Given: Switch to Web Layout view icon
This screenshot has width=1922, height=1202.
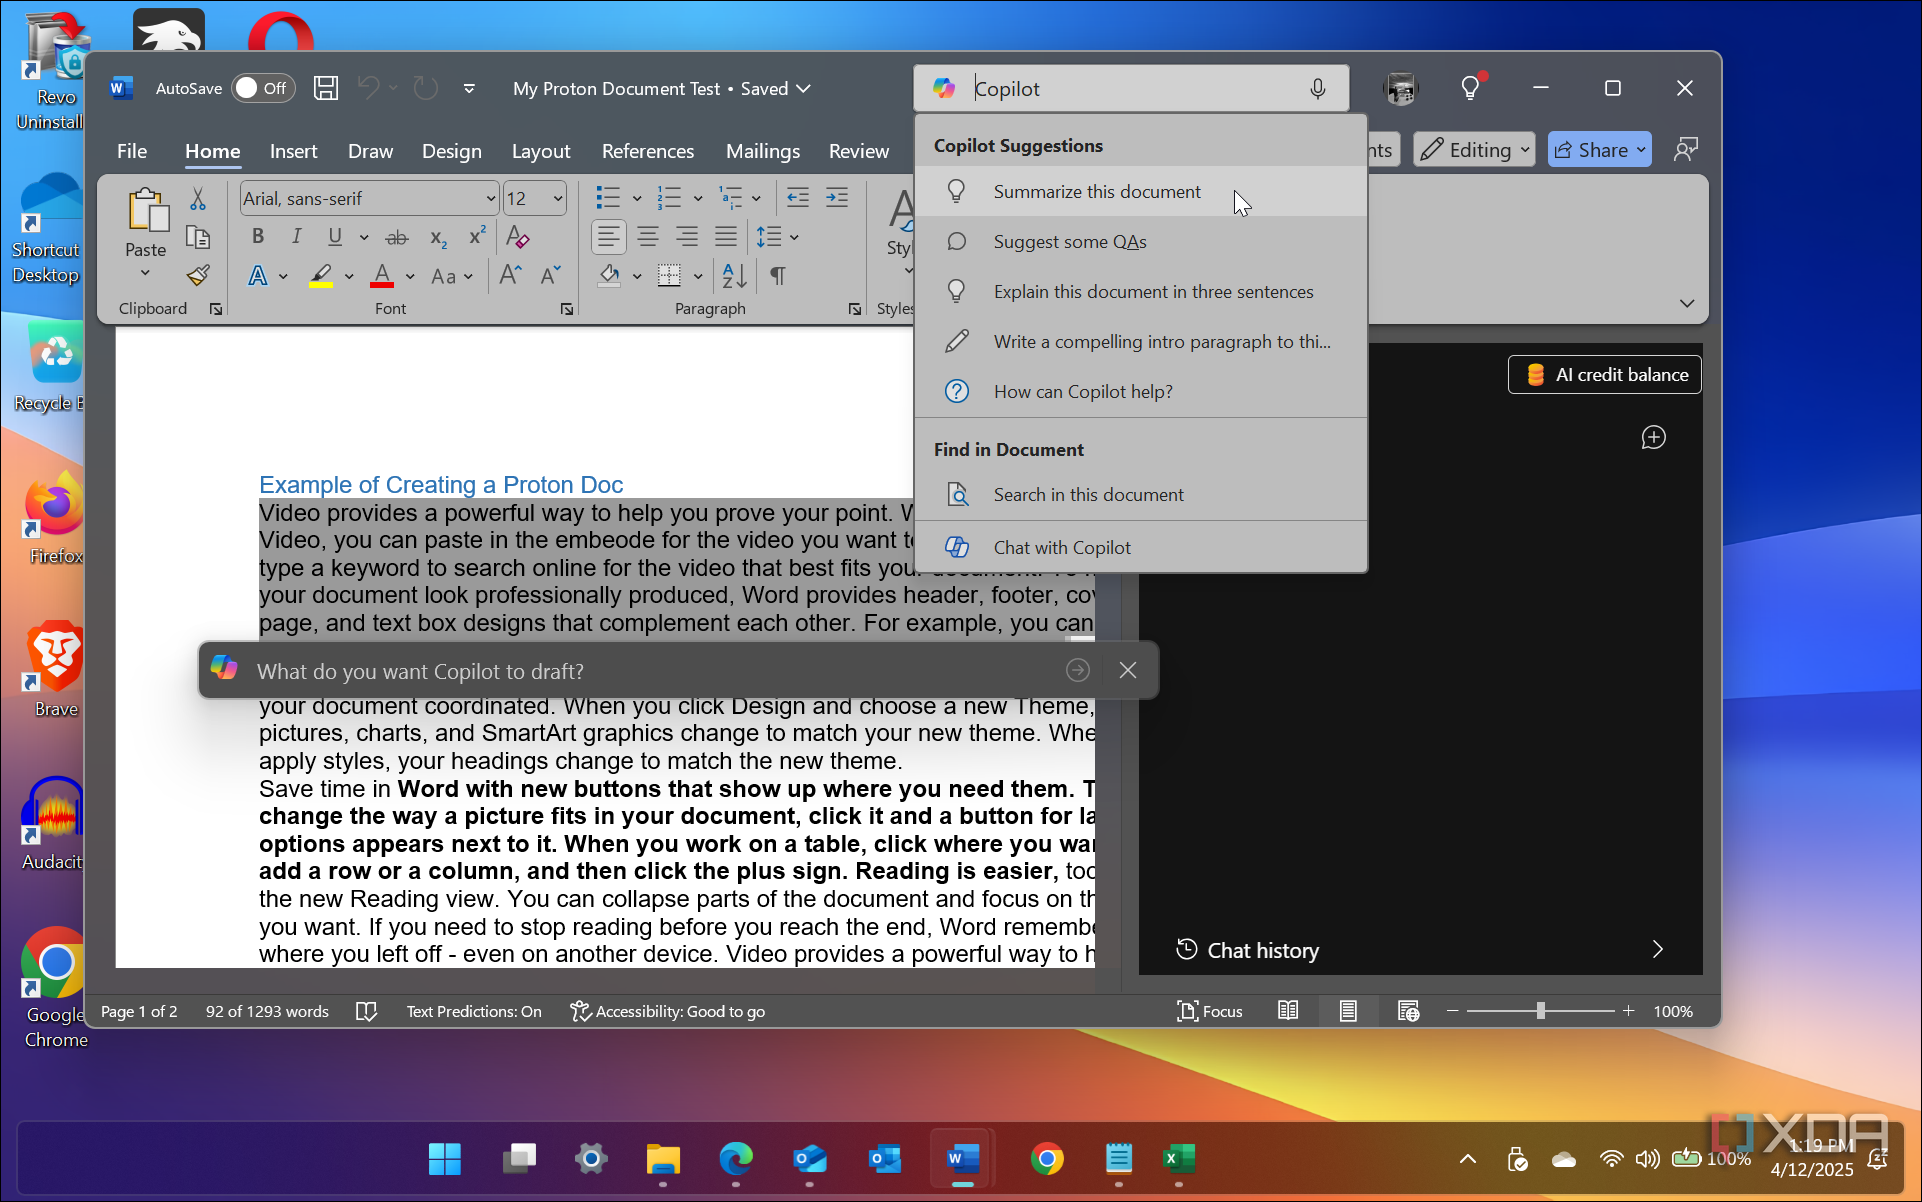Looking at the screenshot, I should 1408,1011.
